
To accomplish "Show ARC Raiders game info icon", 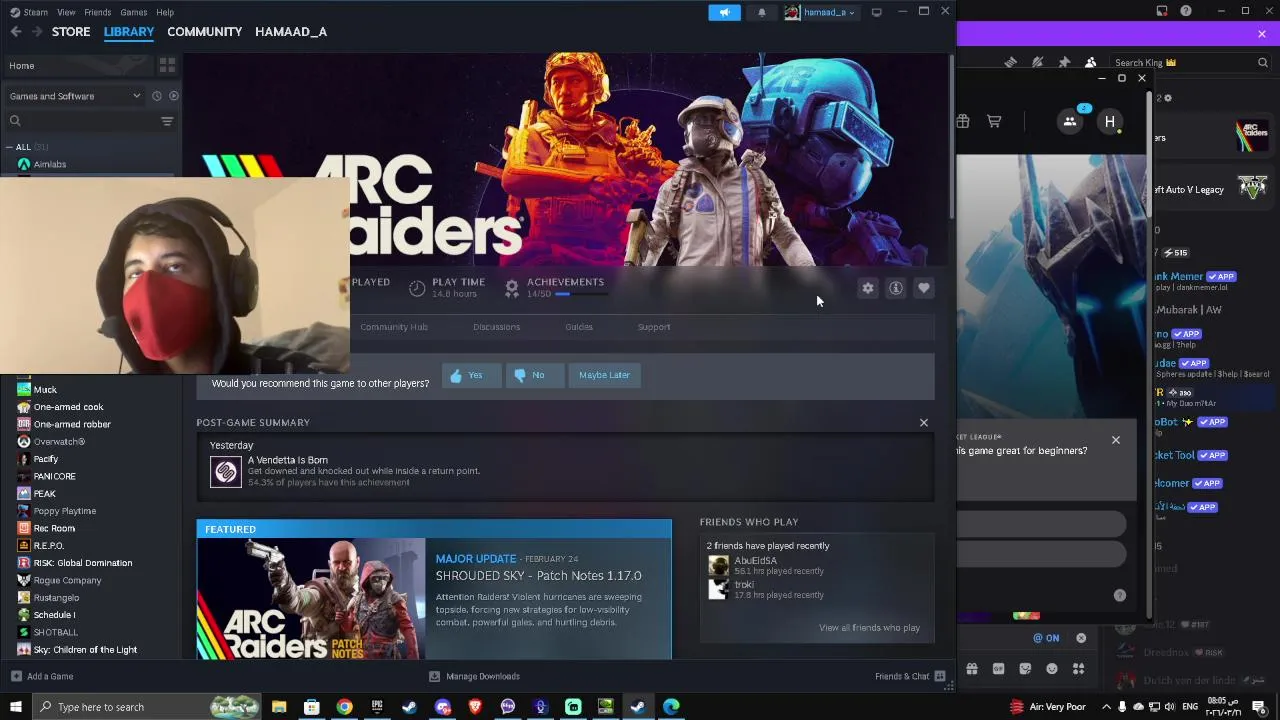I will click(896, 288).
